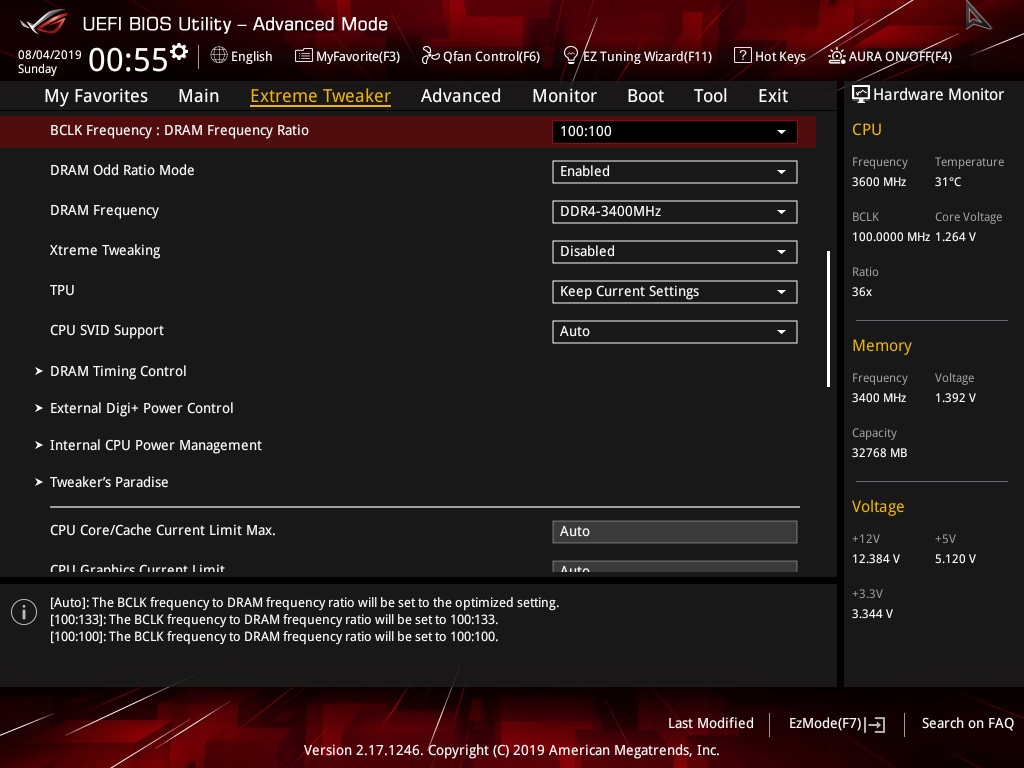Image resolution: width=1024 pixels, height=768 pixels.
Task: Open Search on FAQ
Action: 967,723
